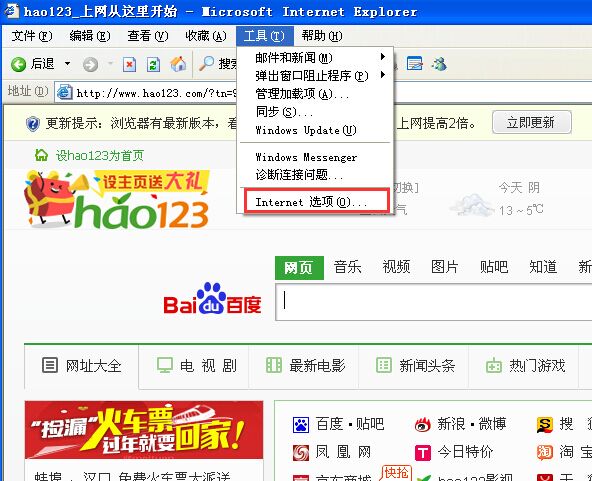The height and width of the screenshot is (481, 592).
Task: Click the Baidu Tieba paw icon
Action: click(x=301, y=425)
